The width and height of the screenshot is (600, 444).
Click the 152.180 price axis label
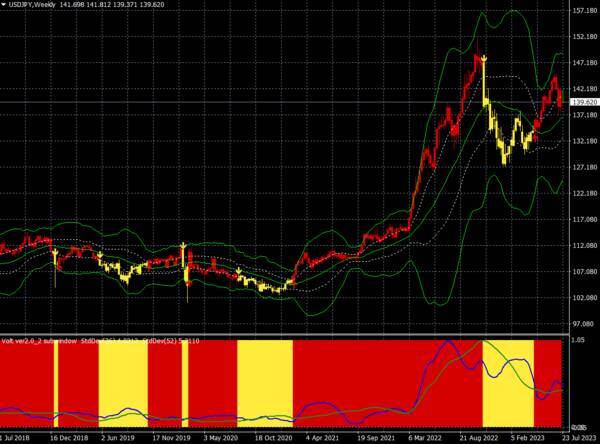click(x=585, y=37)
